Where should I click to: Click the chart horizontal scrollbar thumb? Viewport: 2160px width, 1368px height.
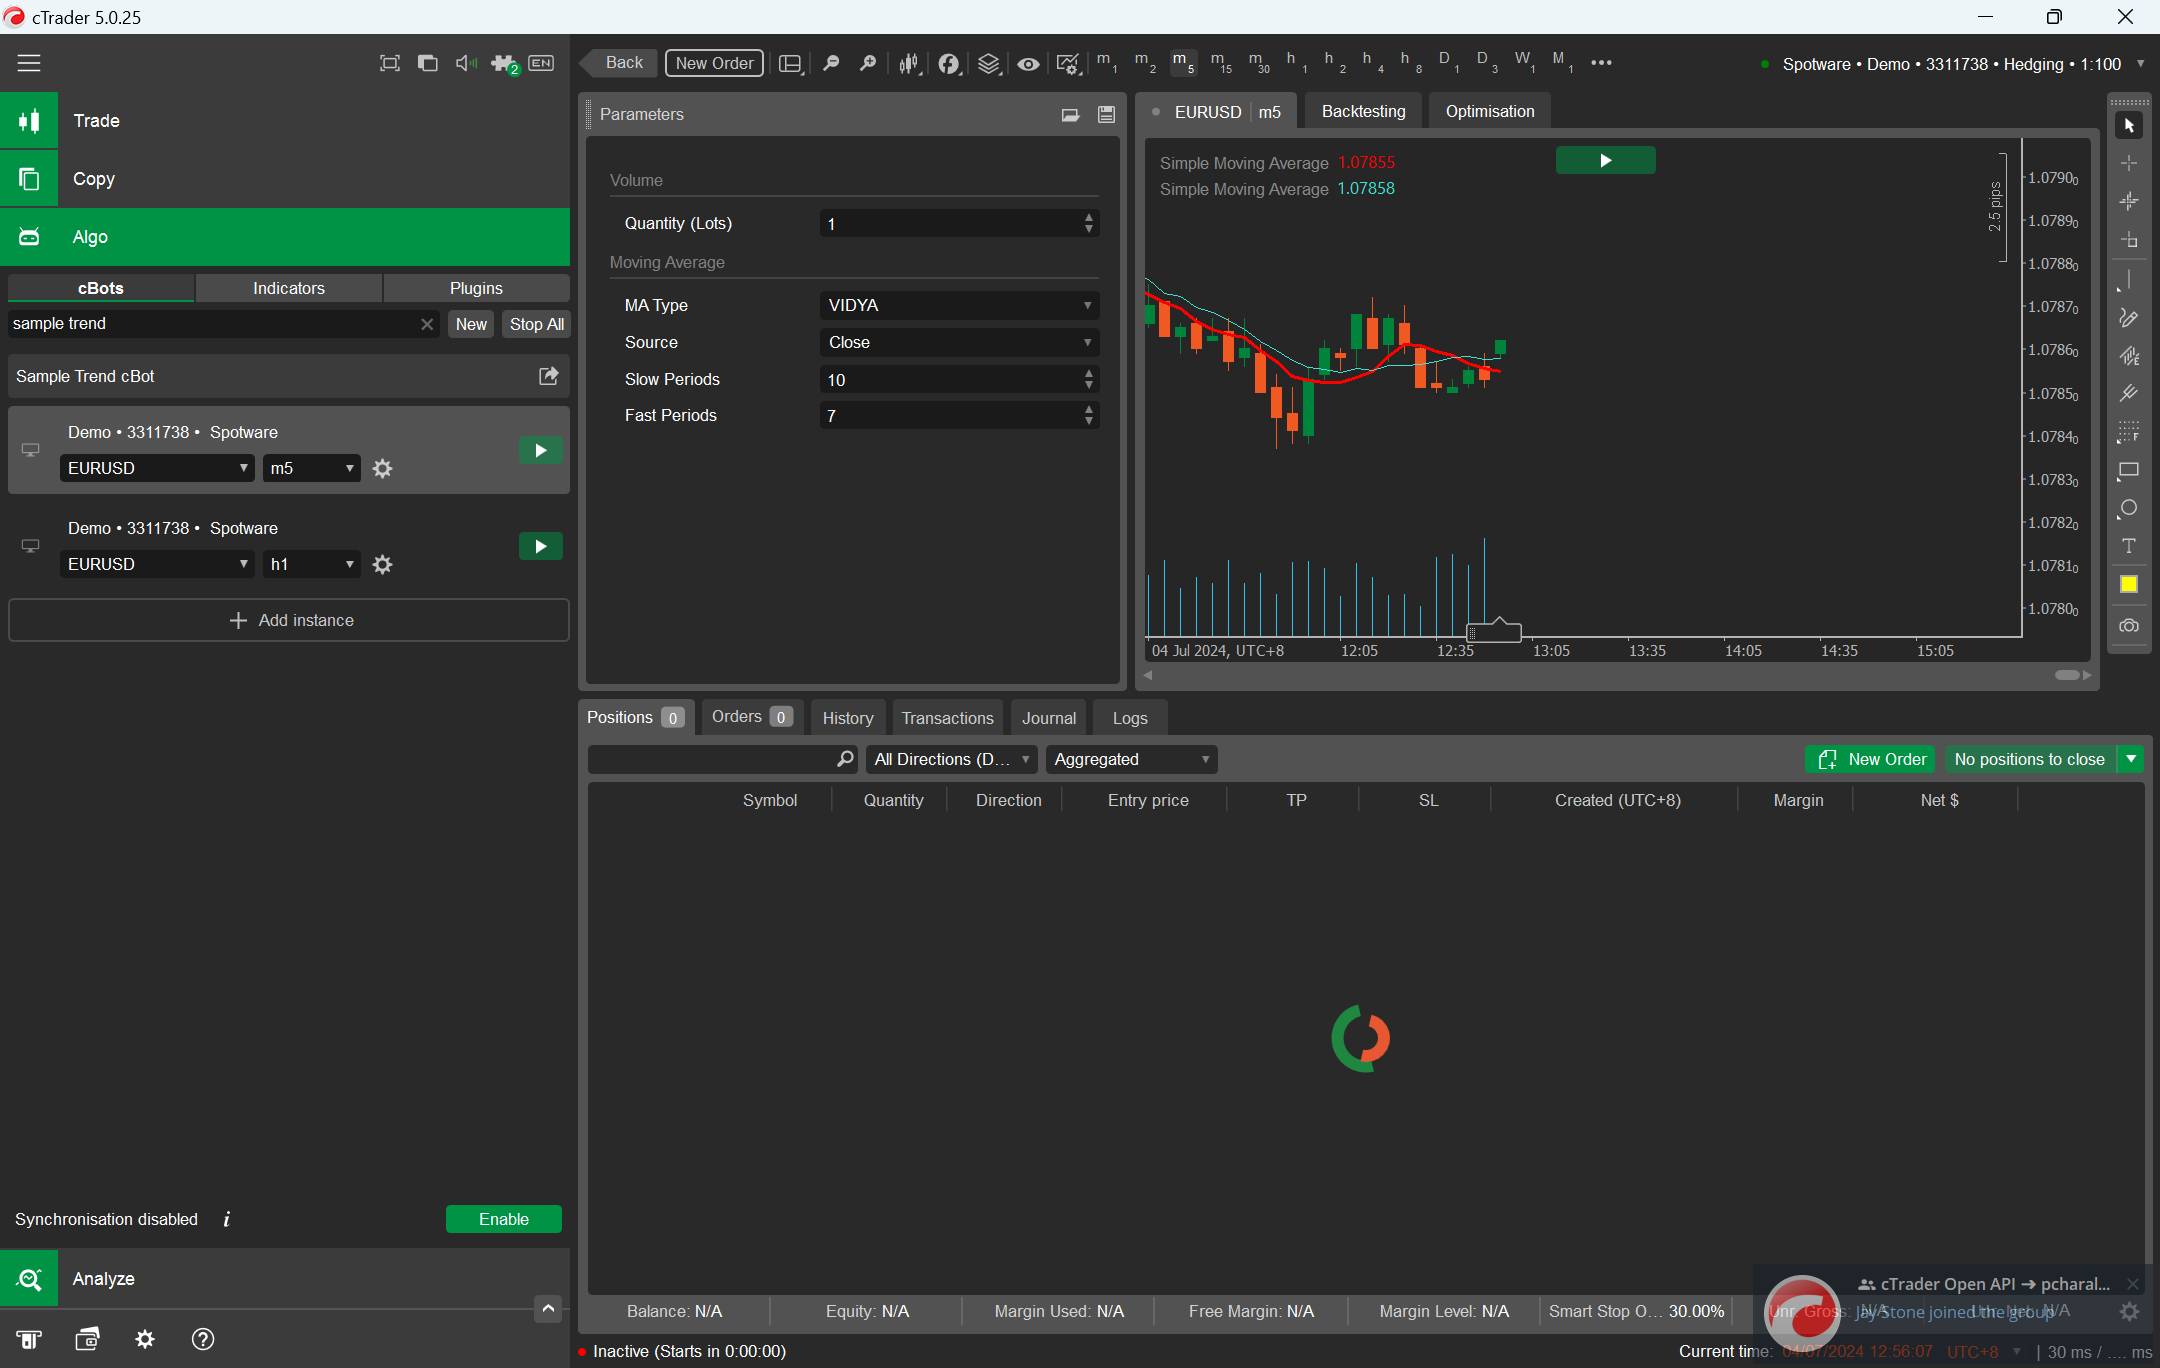pyautogui.click(x=2067, y=675)
